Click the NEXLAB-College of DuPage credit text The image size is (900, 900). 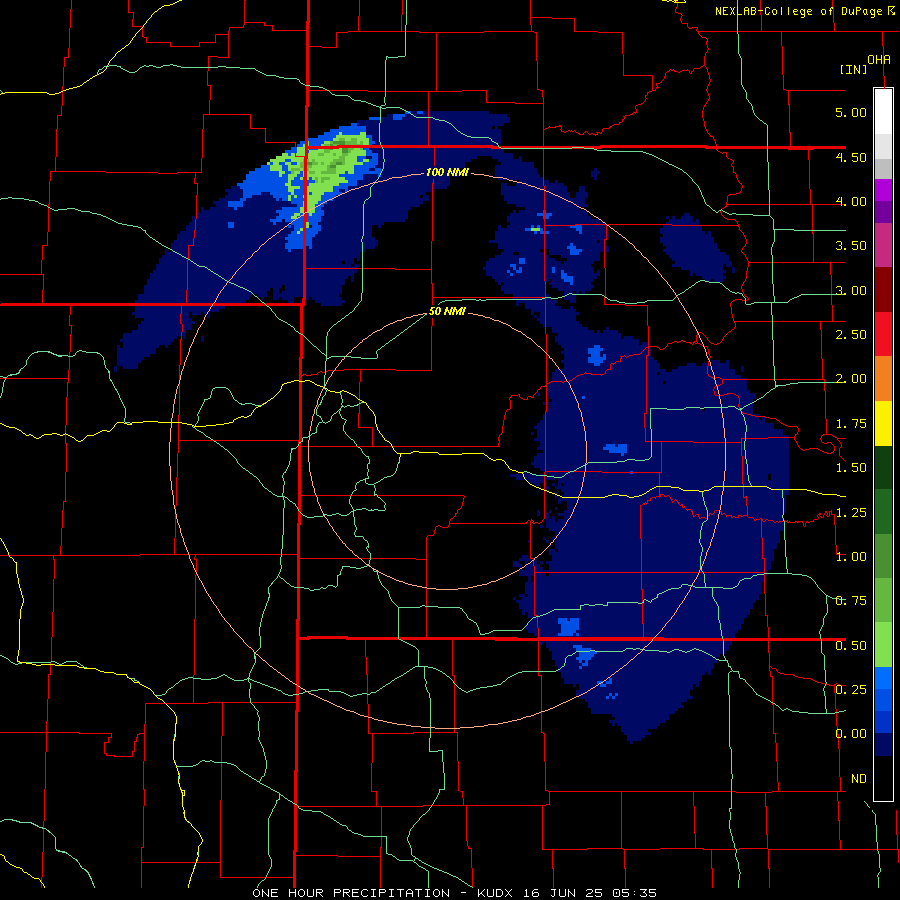800,11
